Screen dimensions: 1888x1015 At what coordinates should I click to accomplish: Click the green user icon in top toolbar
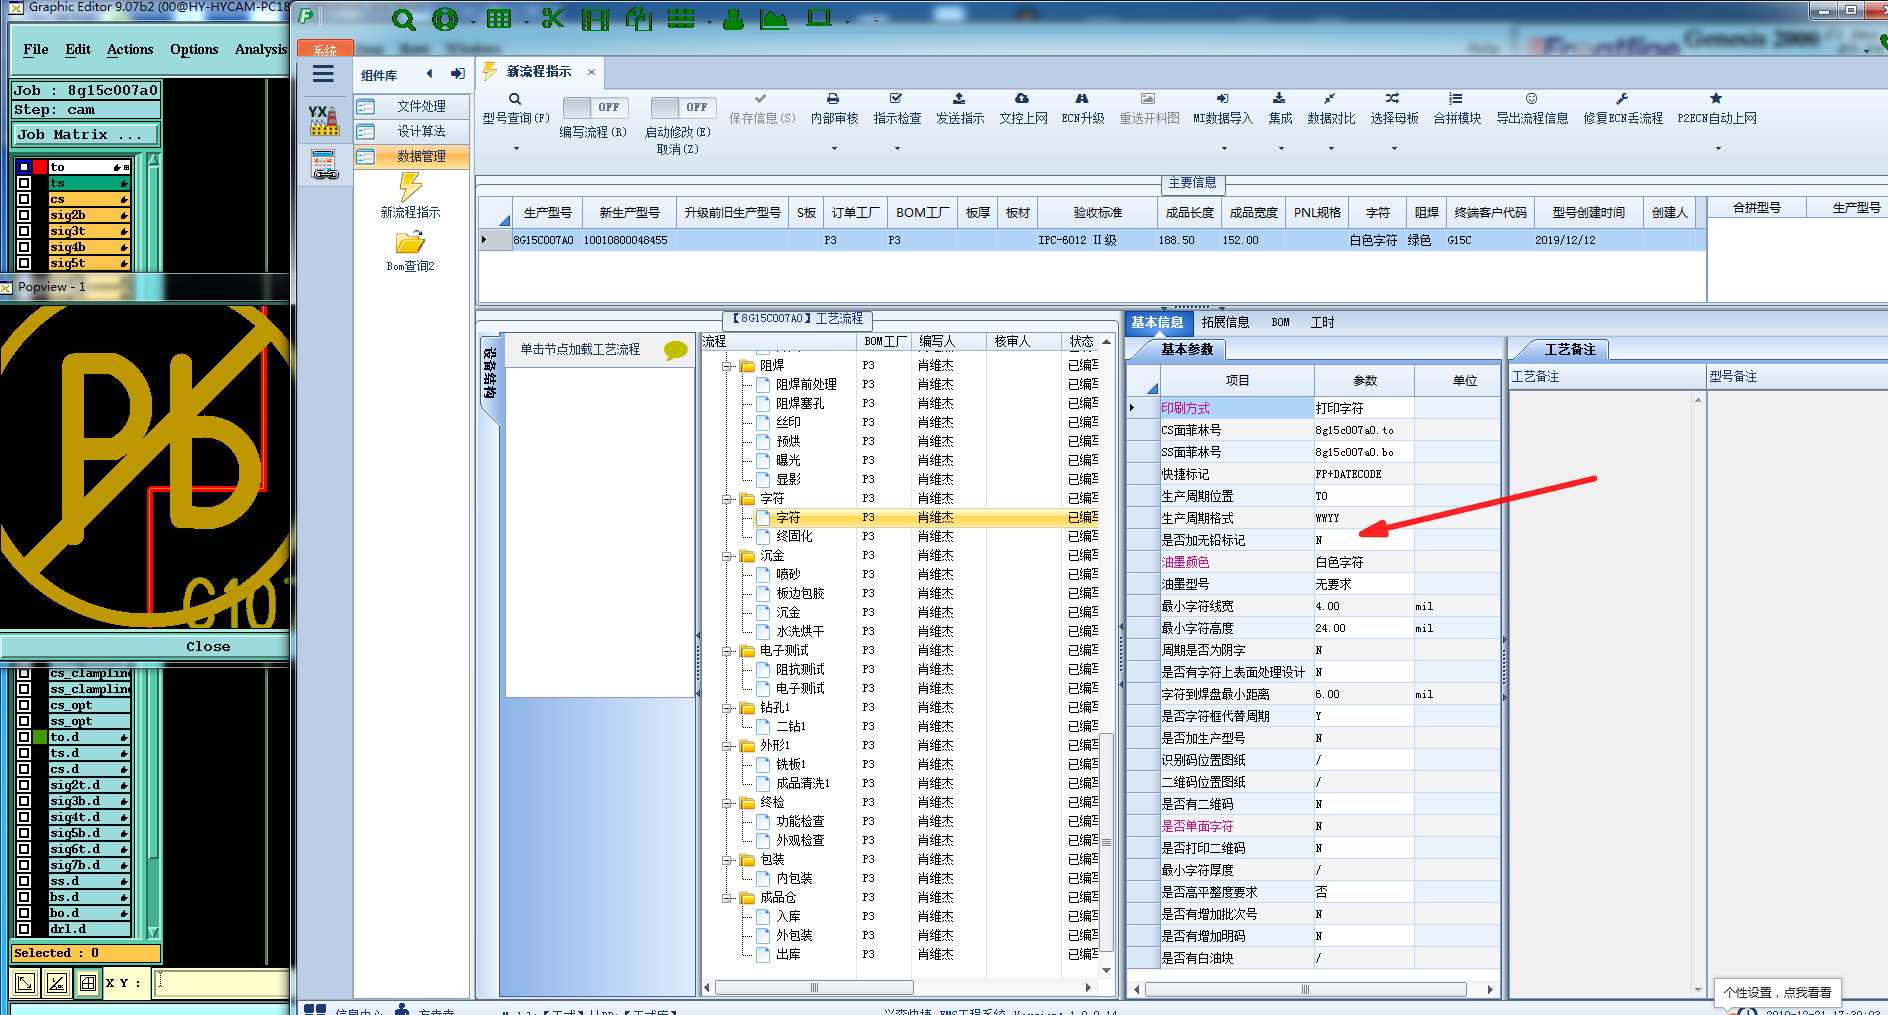click(x=733, y=19)
